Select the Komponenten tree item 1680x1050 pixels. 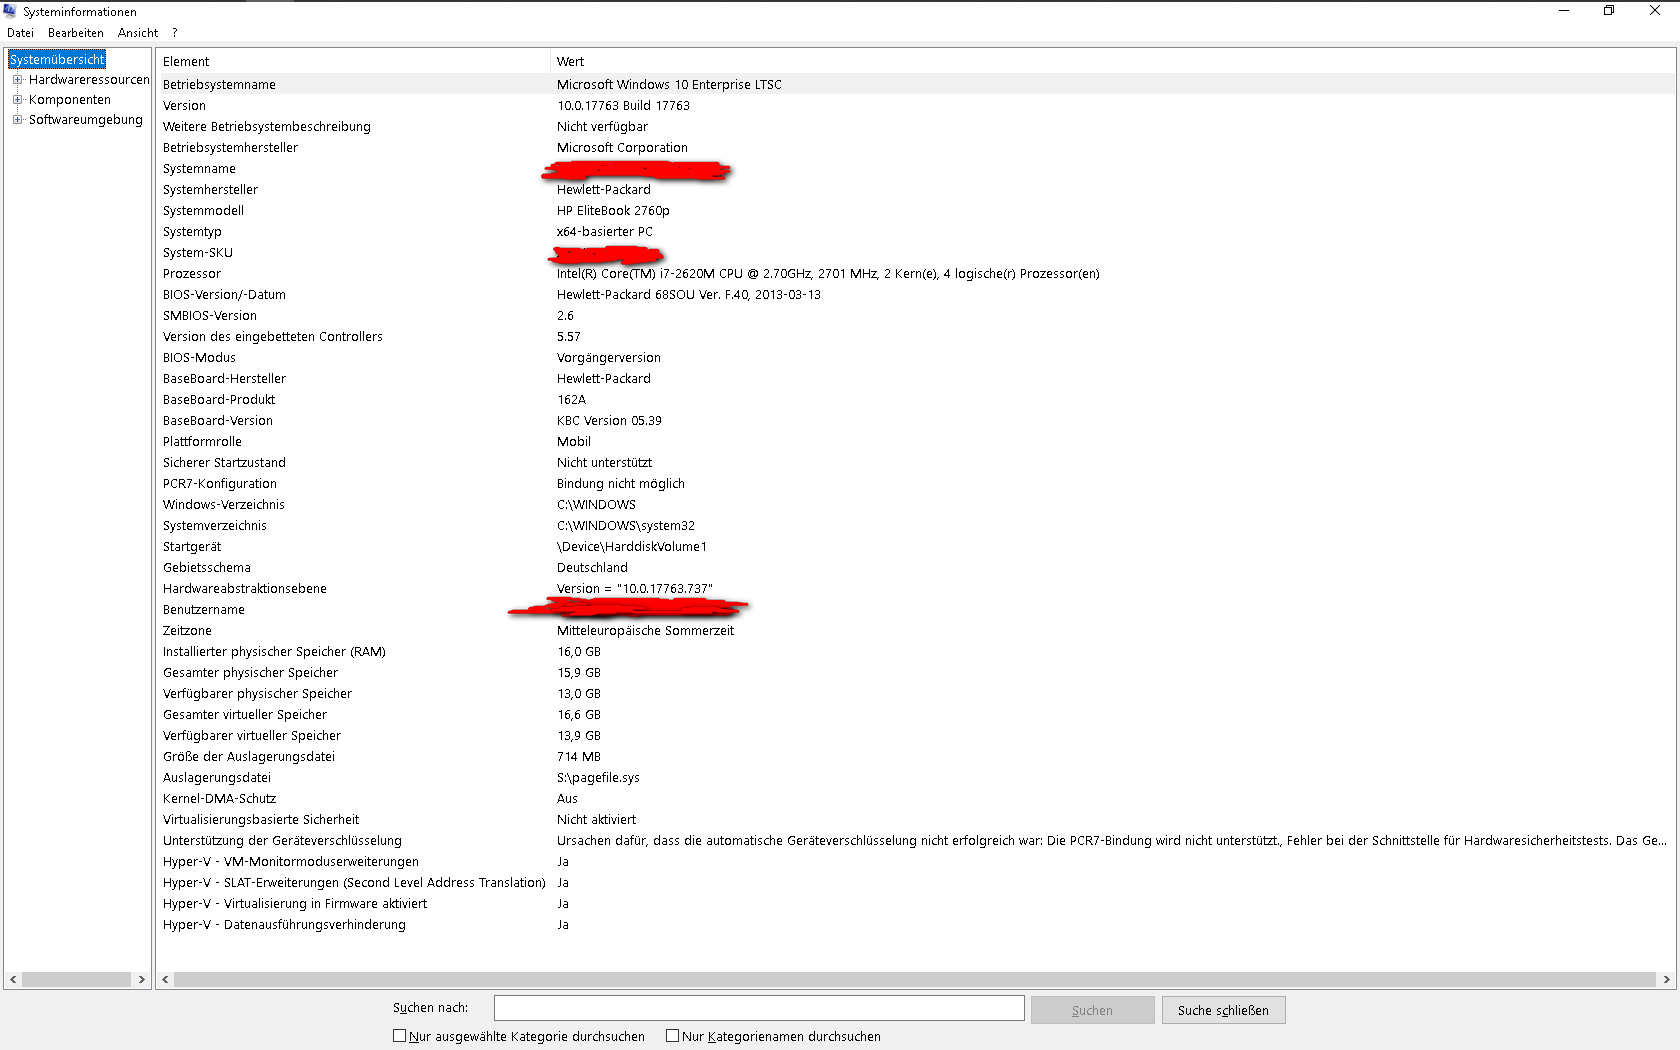click(70, 100)
